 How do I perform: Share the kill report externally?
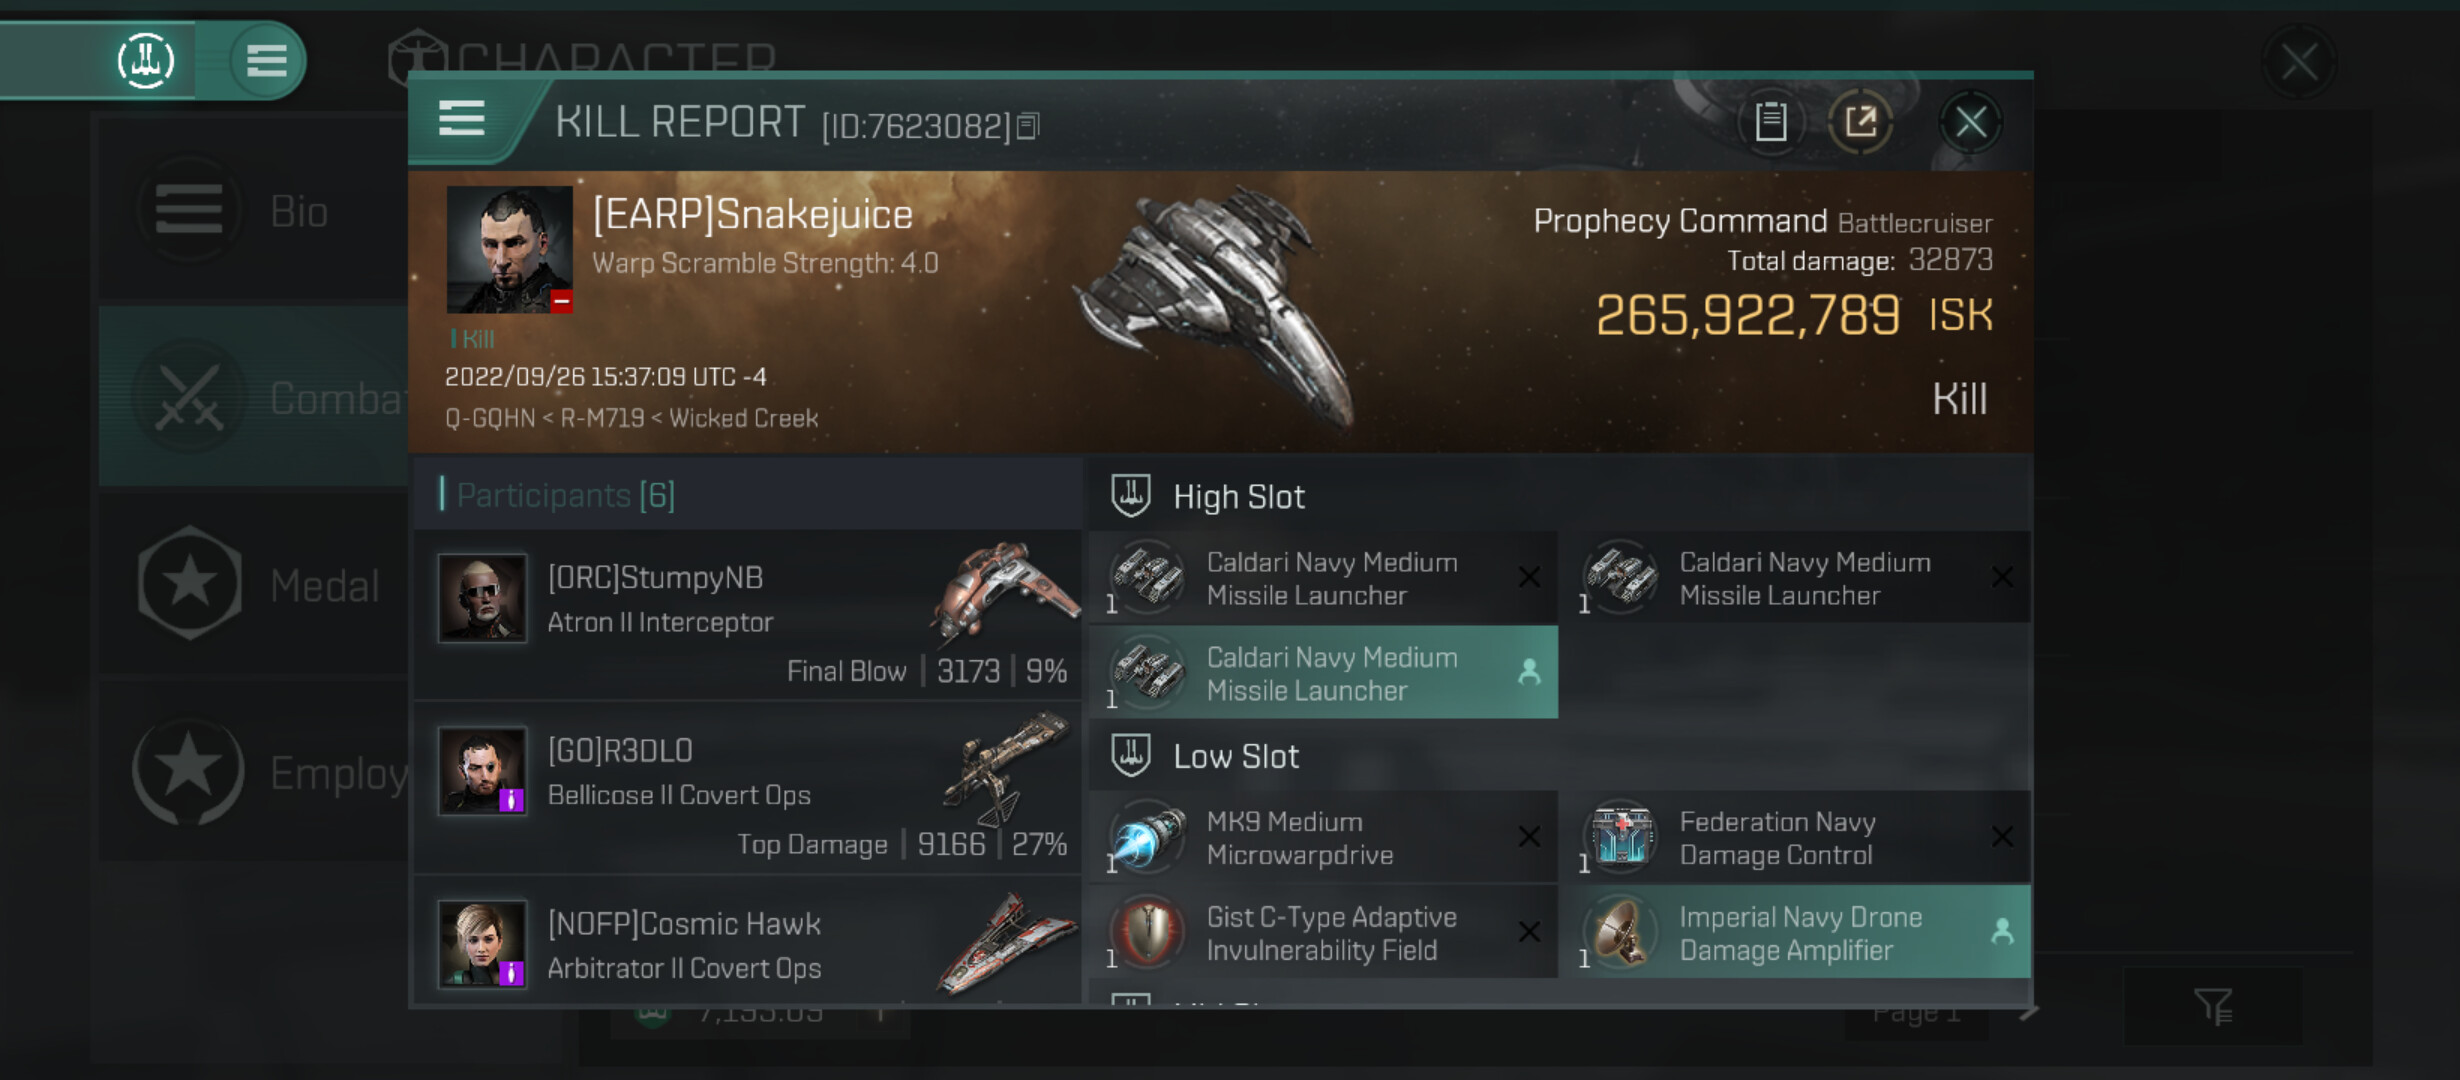[1860, 122]
